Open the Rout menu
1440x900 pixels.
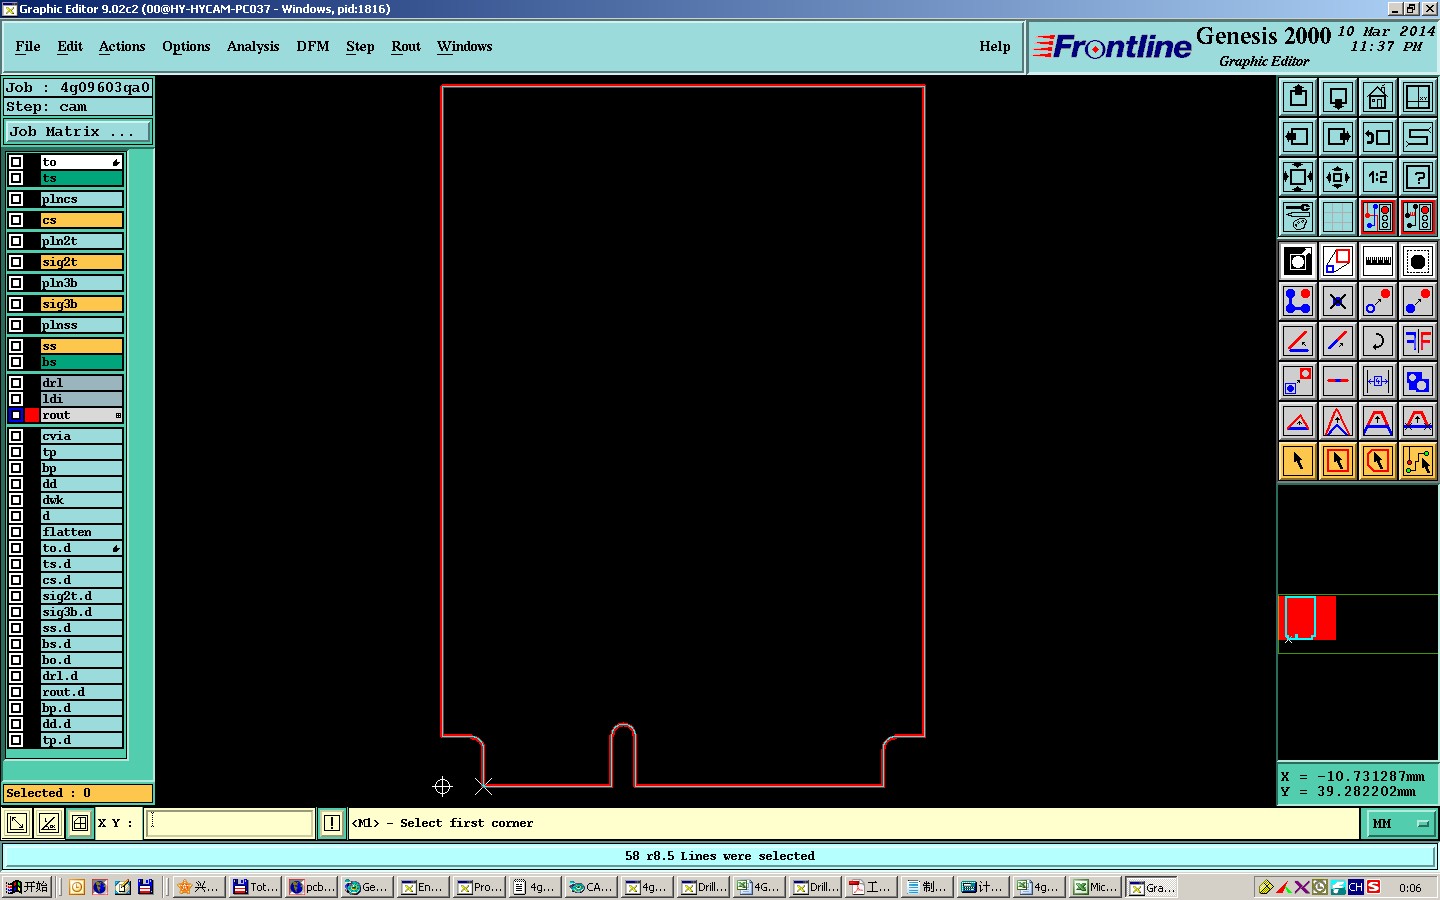pyautogui.click(x=406, y=47)
